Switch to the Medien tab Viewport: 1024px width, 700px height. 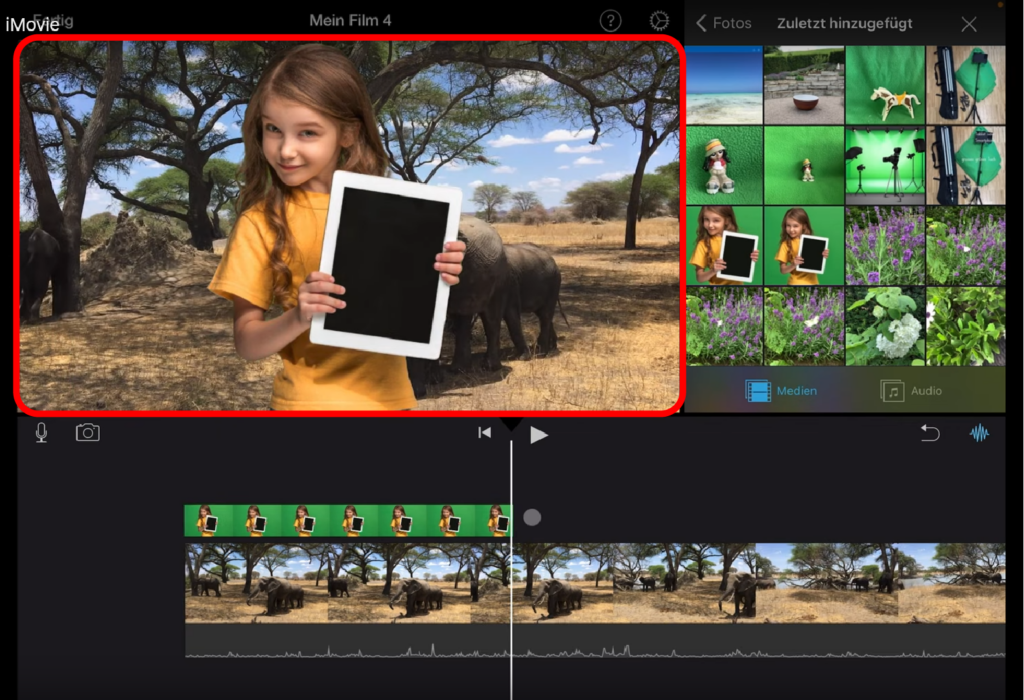[x=781, y=391]
